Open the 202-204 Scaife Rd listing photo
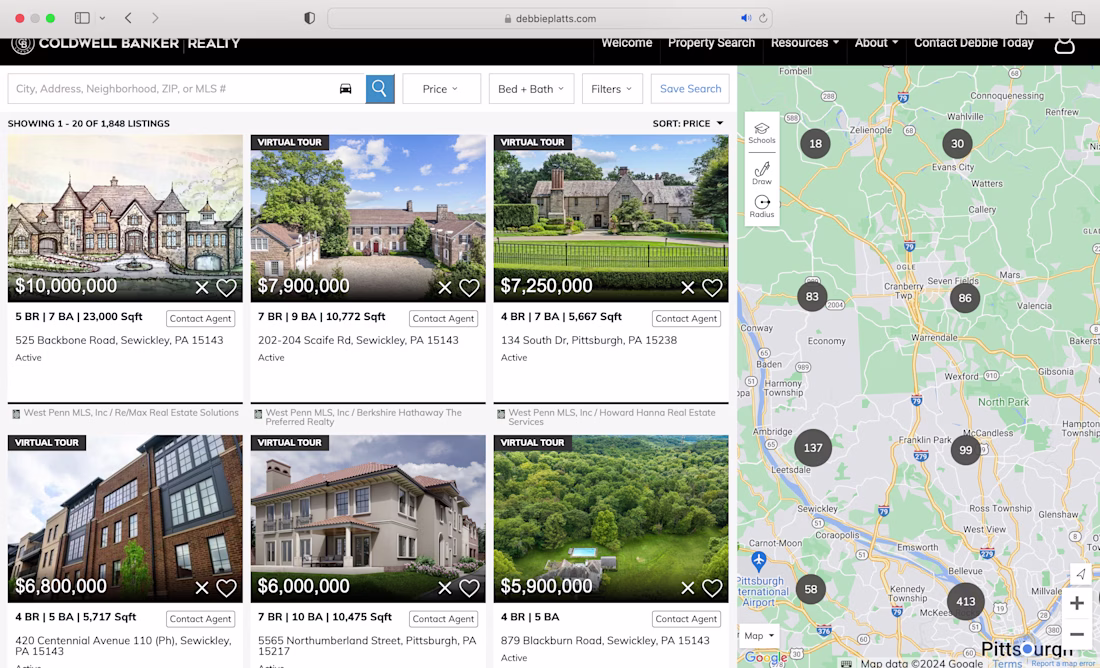Viewport: 1100px width, 668px height. [x=368, y=218]
